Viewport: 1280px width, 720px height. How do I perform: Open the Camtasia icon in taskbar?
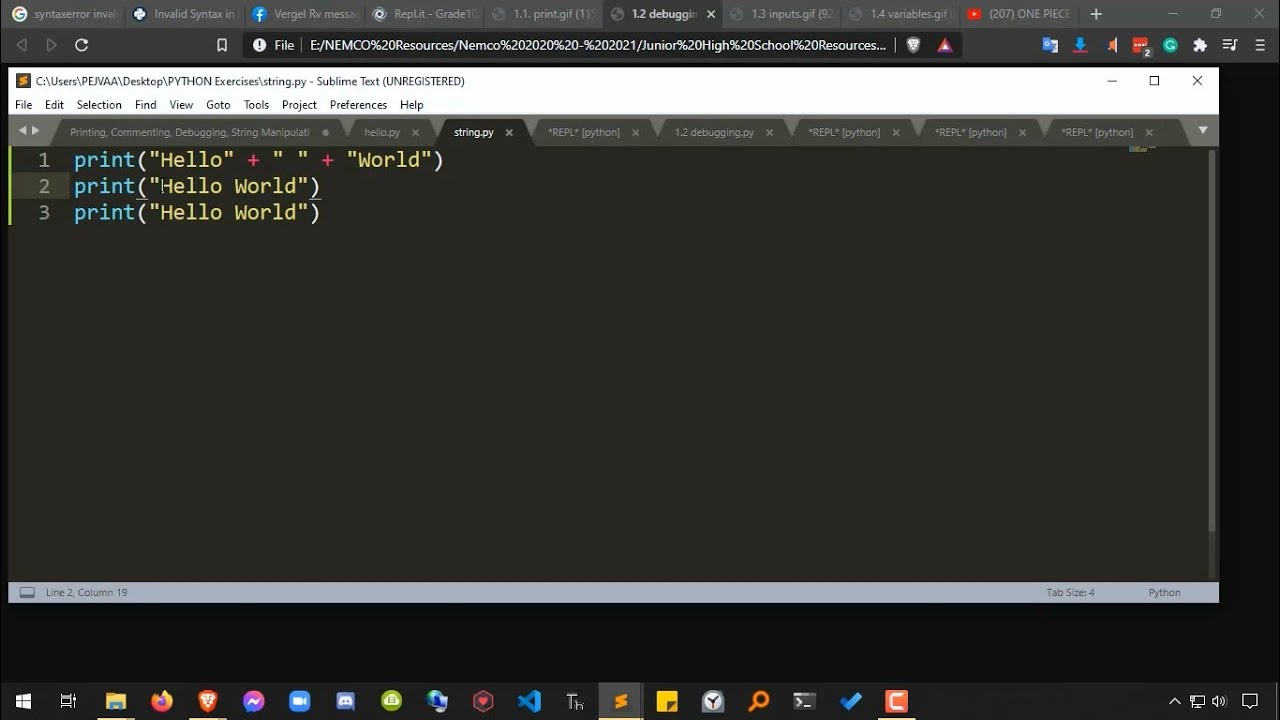pos(897,701)
